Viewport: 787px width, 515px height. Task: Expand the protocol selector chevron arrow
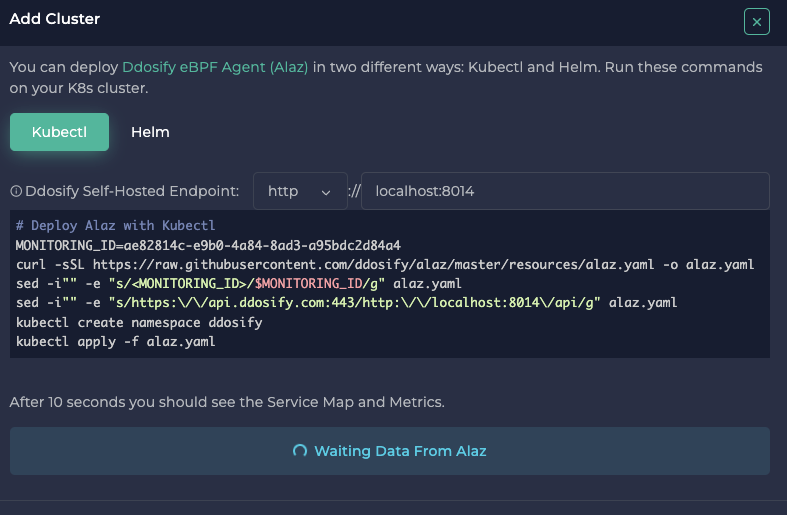tap(326, 192)
